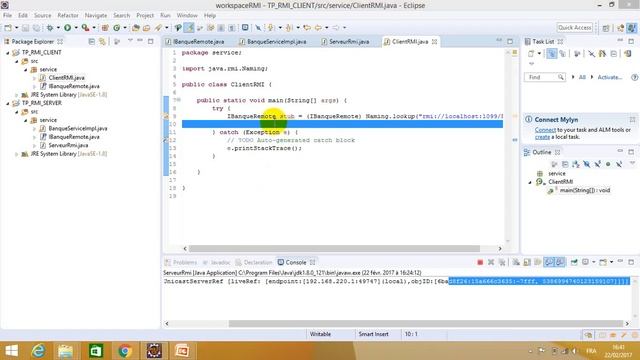Expand JRE System Library under TP_RMI_SERVER

(17, 154)
